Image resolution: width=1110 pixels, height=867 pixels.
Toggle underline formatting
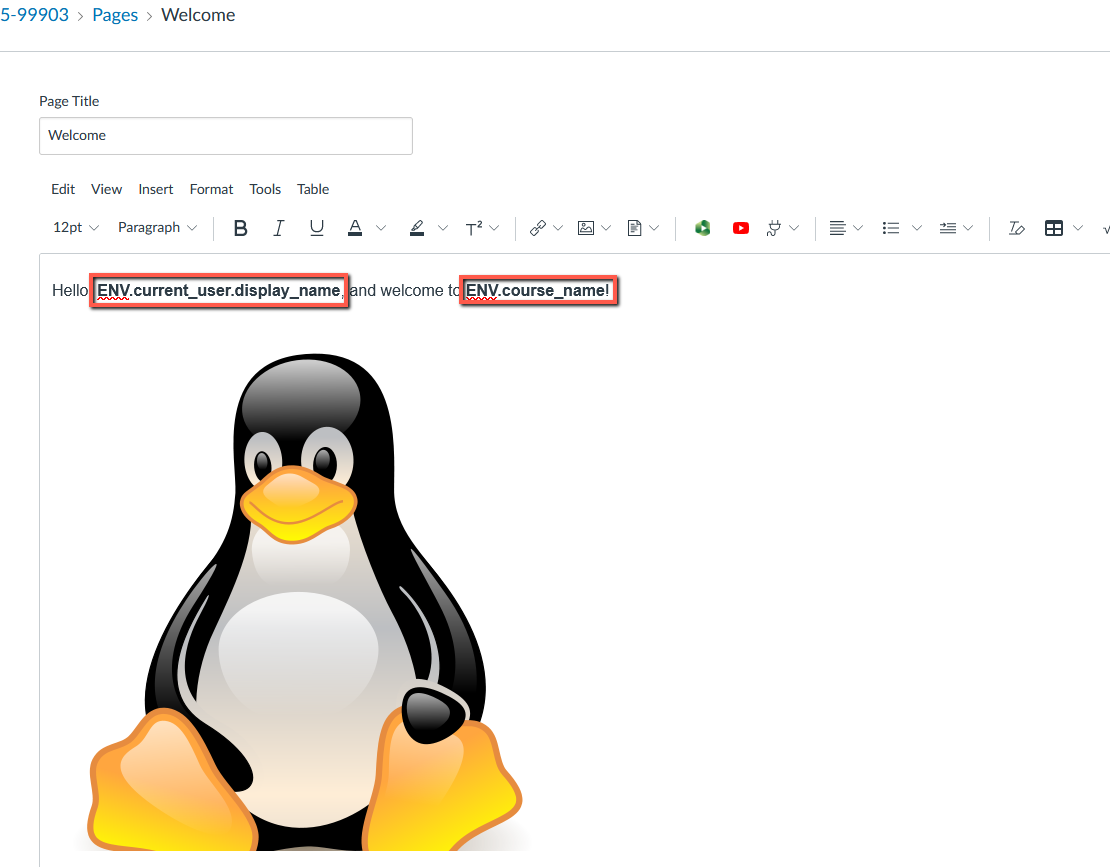316,228
